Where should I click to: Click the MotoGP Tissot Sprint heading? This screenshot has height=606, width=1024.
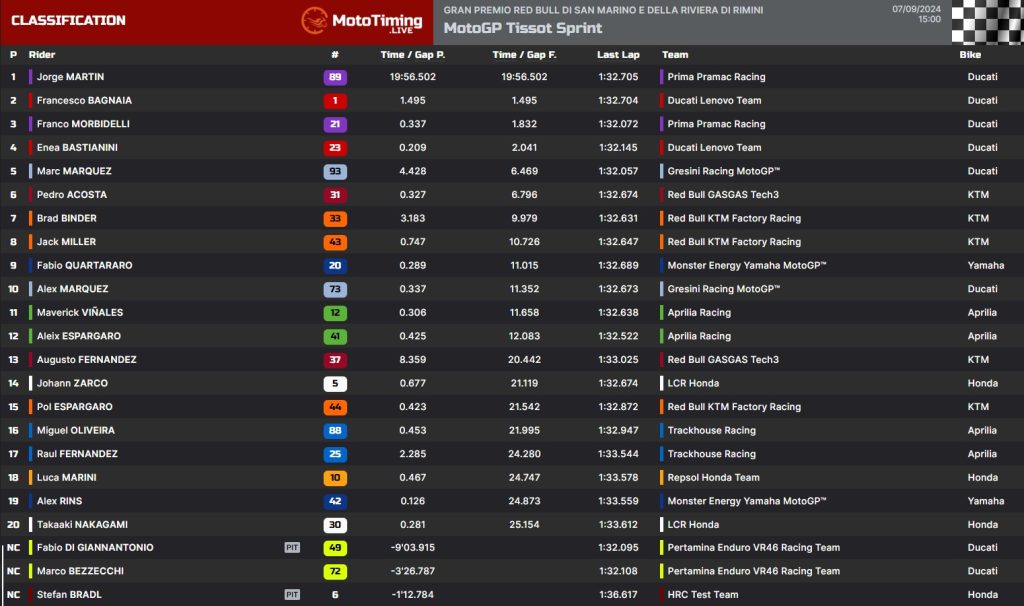522,28
